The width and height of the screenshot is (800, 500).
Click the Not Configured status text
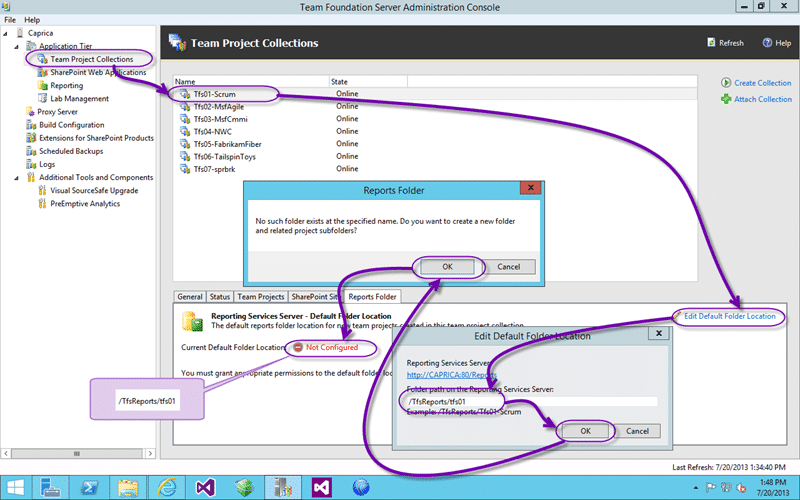coord(332,347)
